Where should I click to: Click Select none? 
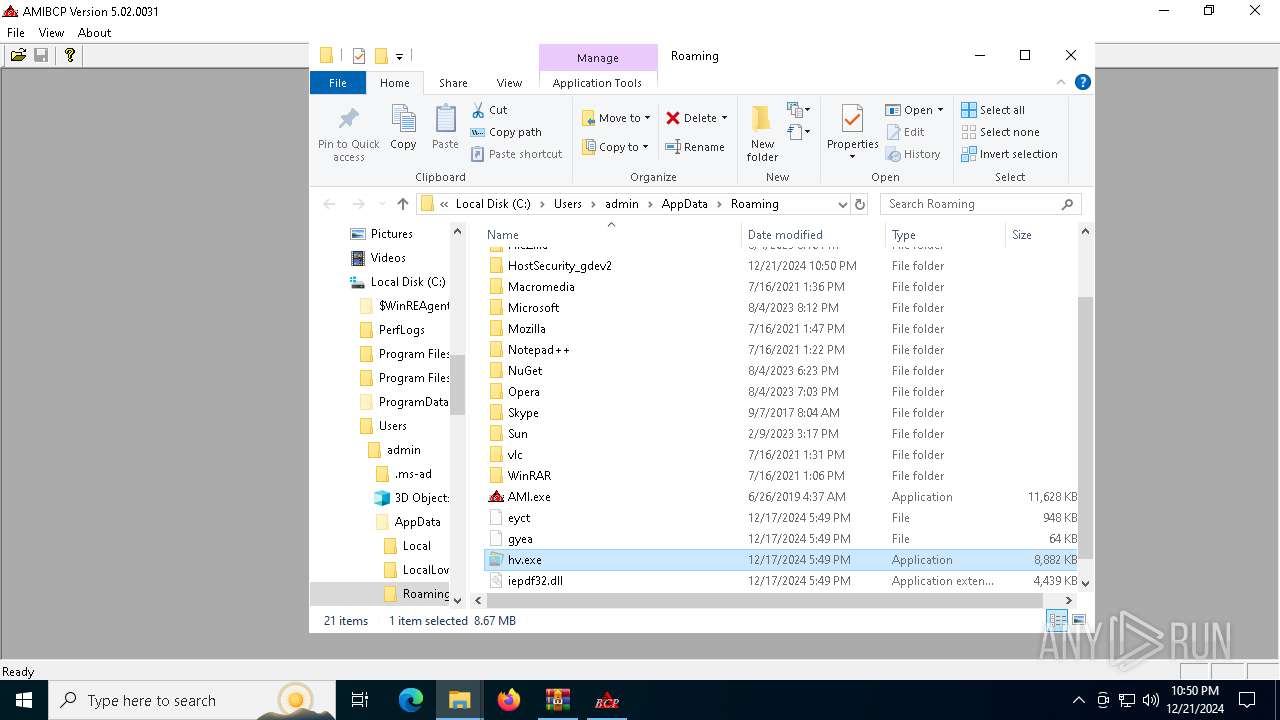tap(1000, 132)
